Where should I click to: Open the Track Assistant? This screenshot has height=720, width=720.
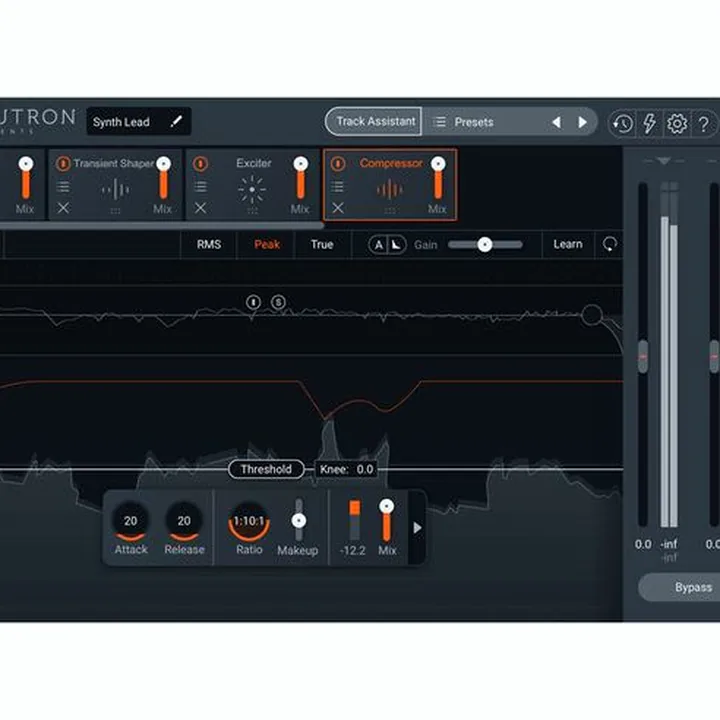pos(374,121)
